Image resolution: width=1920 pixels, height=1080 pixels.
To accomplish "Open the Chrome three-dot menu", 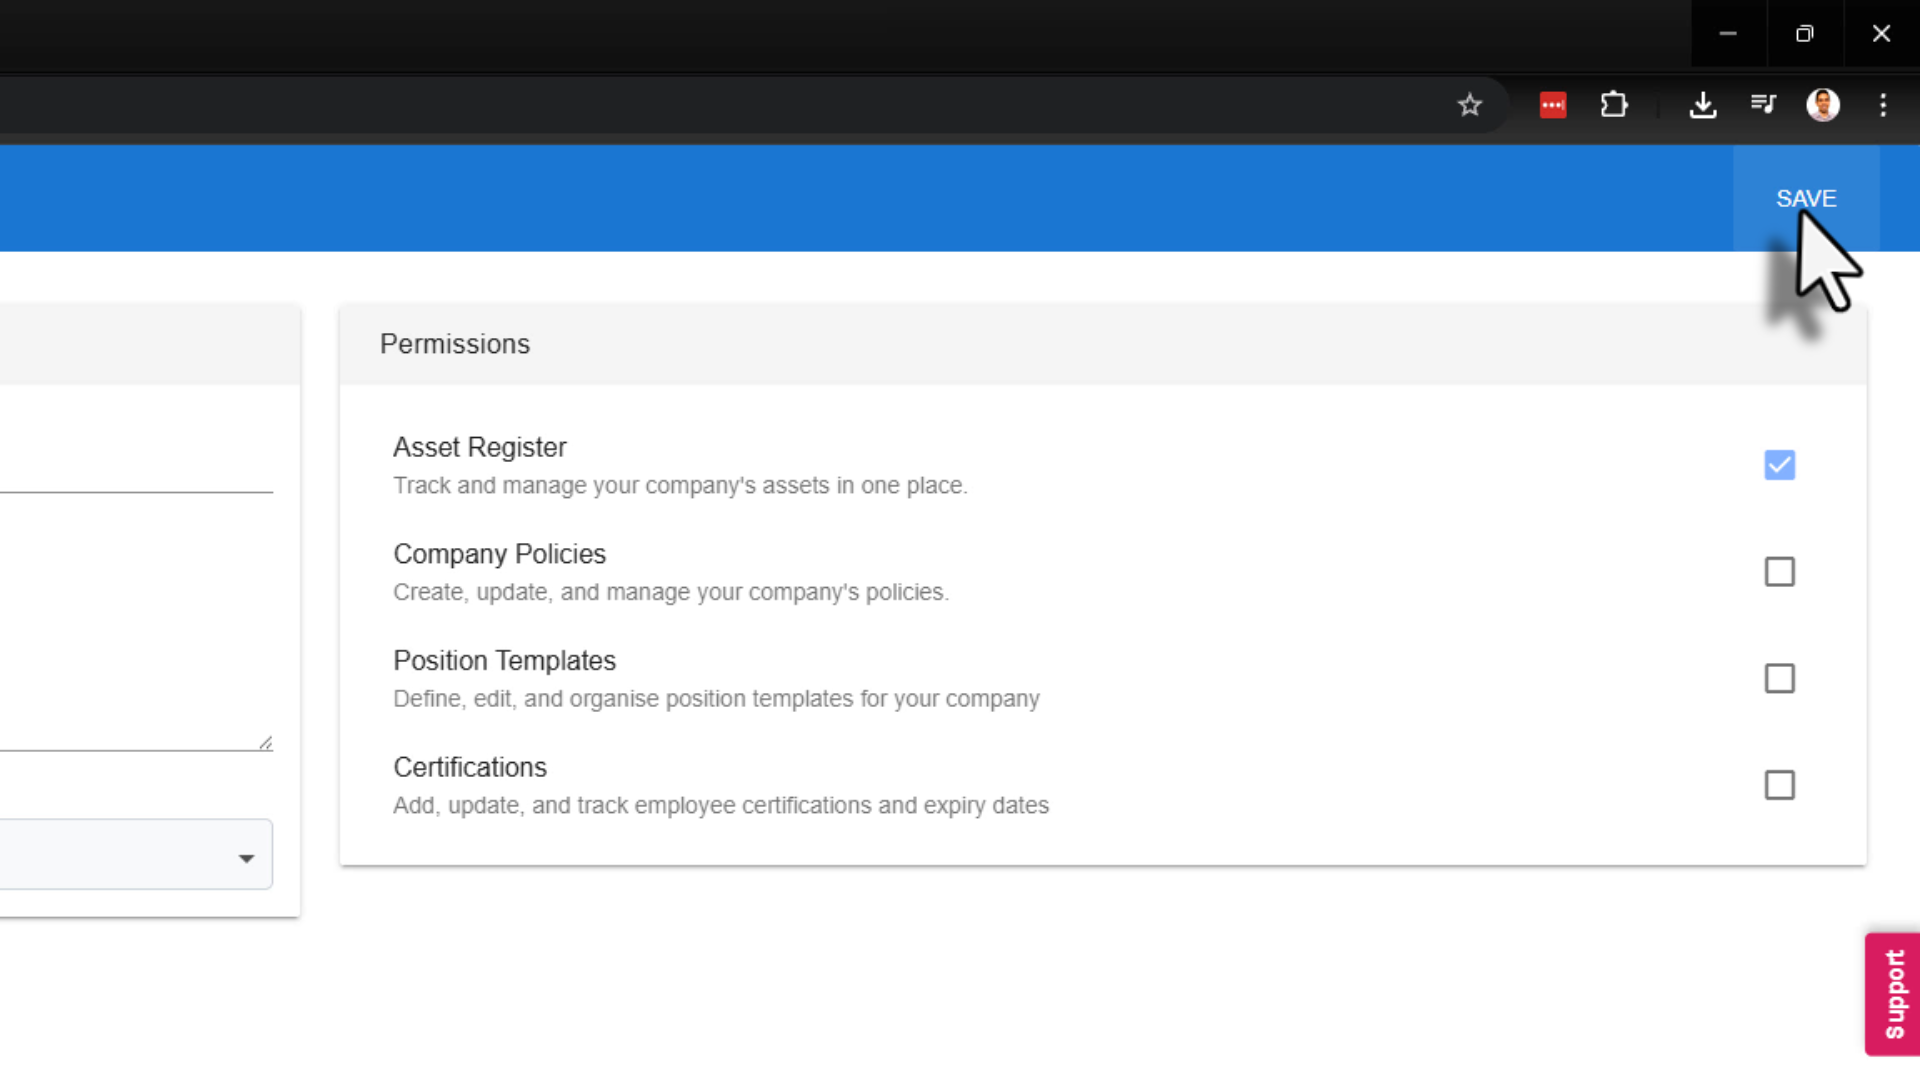I will tap(1883, 105).
